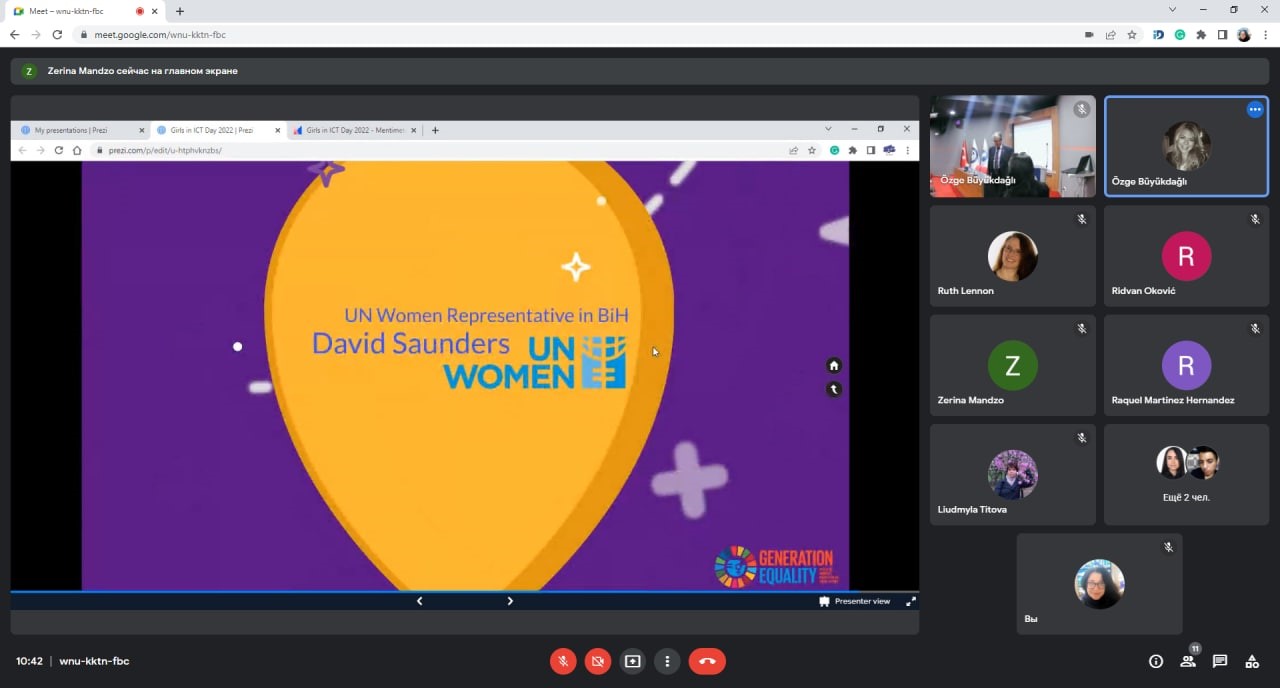This screenshot has height=688, width=1280.
Task: Open a new browser tab
Action: point(180,11)
